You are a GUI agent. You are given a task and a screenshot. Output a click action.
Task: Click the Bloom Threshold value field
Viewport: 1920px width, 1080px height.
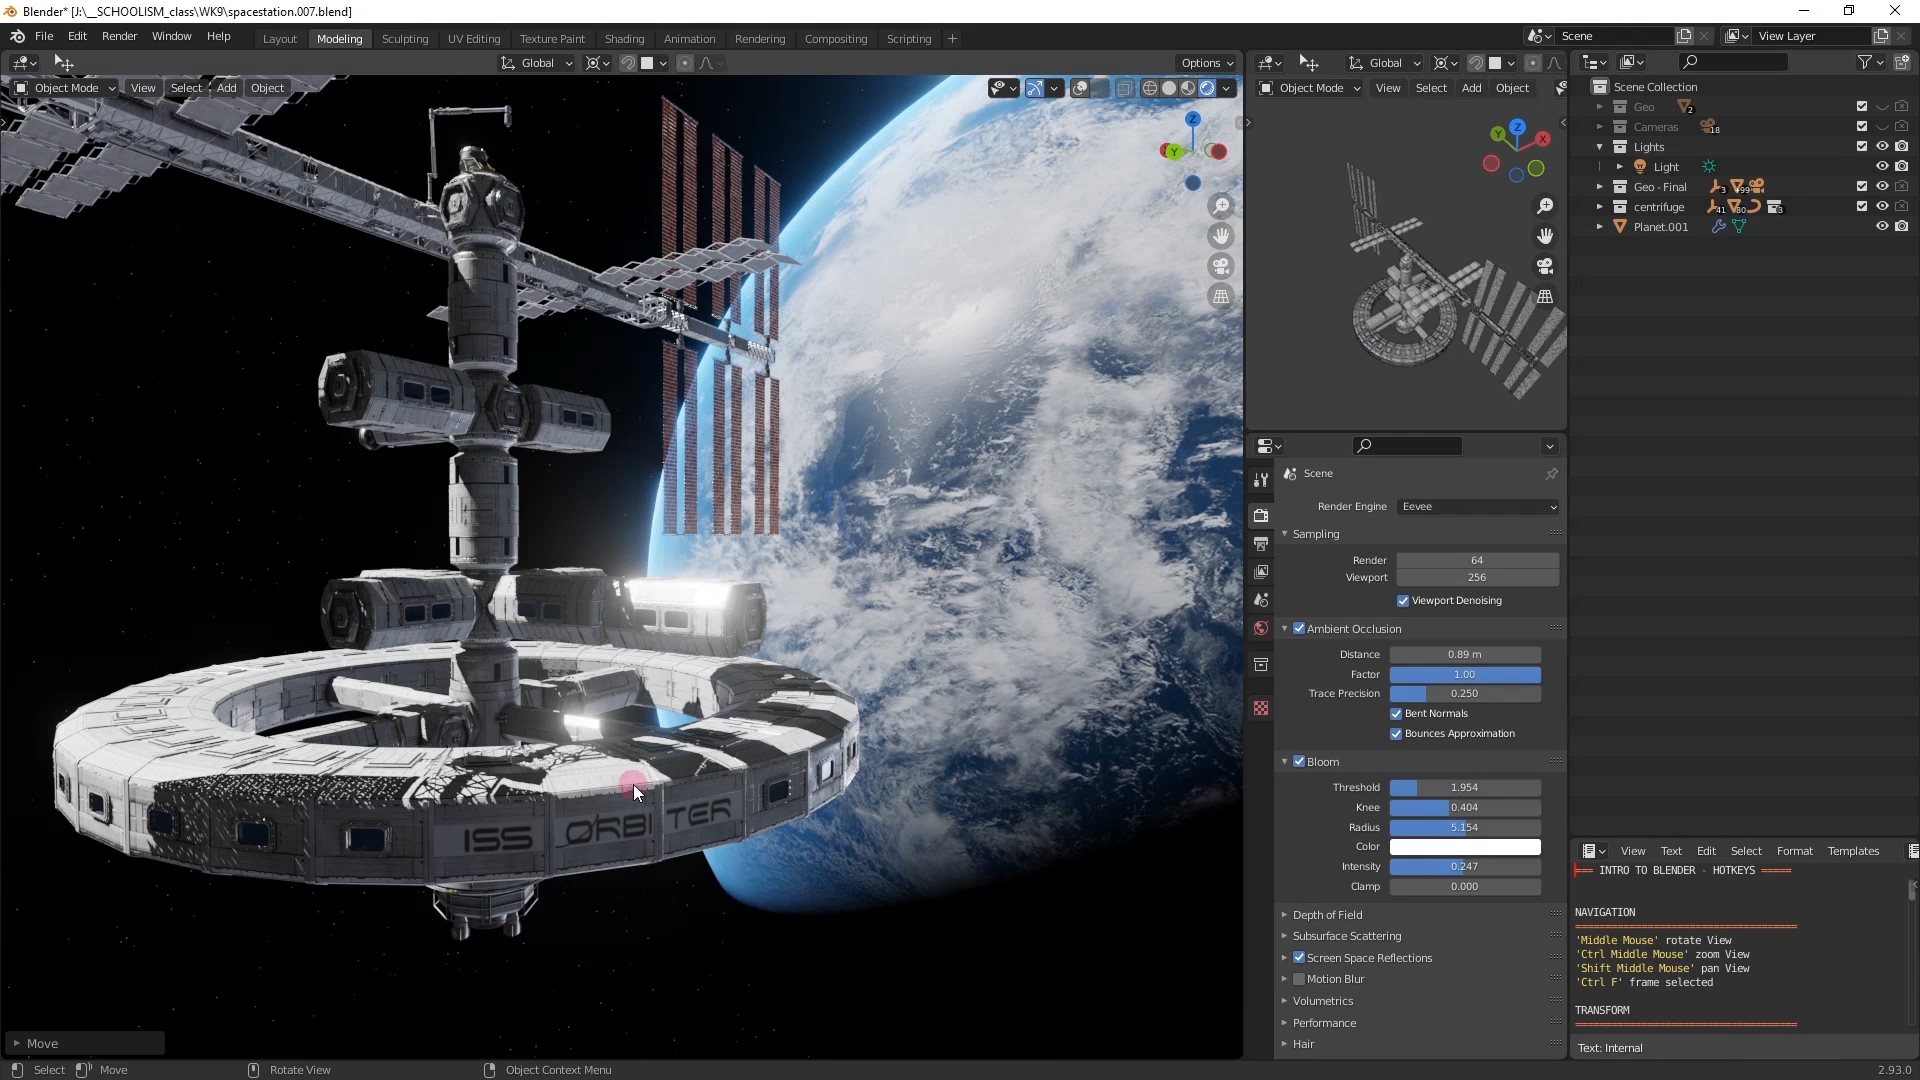1464,788
